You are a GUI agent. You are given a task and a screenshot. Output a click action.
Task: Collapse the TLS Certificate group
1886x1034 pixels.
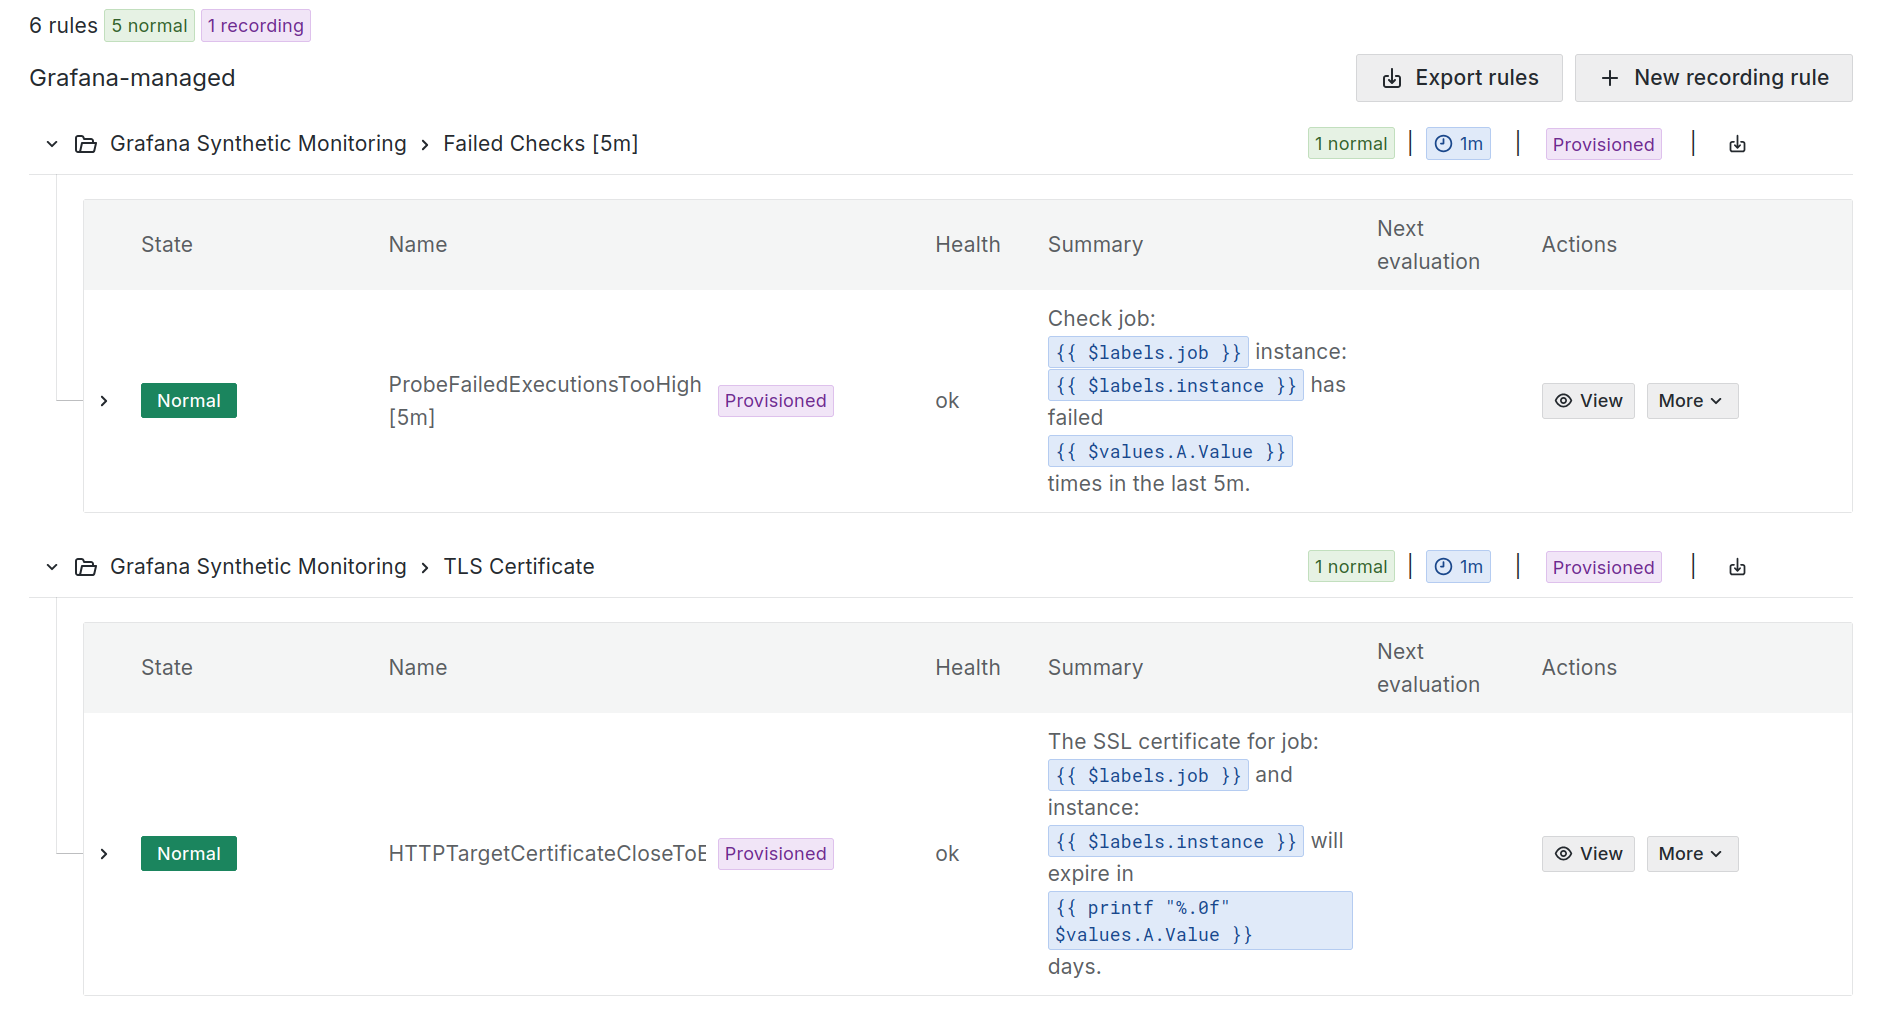pyautogui.click(x=52, y=567)
